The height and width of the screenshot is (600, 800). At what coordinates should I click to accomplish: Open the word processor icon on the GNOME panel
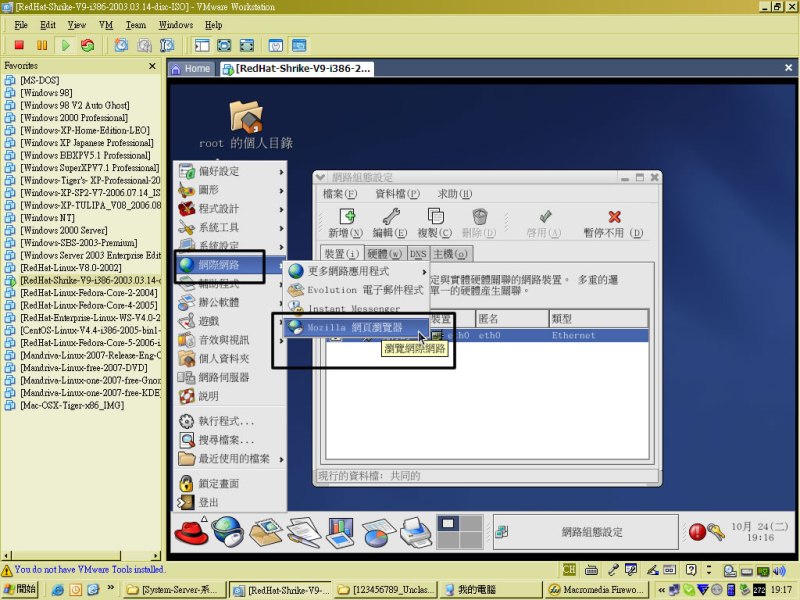pyautogui.click(x=303, y=532)
